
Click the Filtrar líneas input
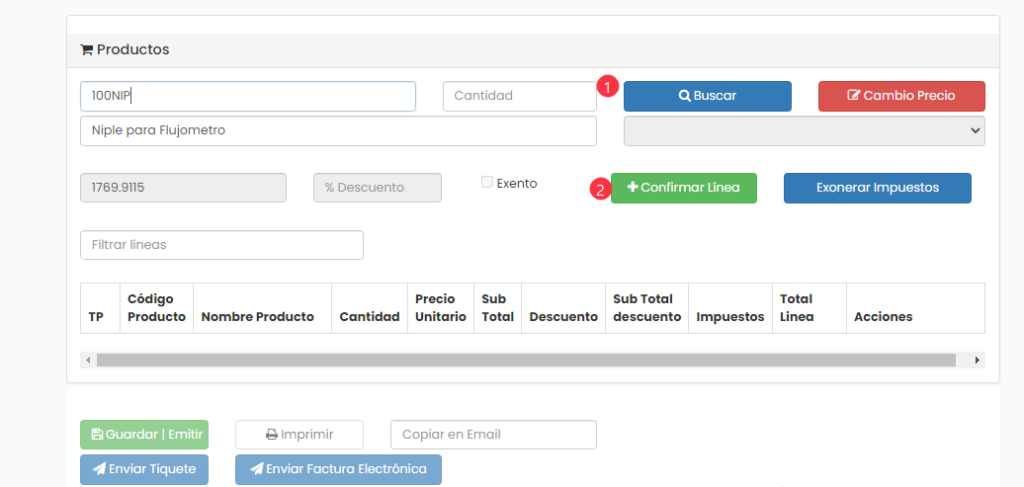point(221,245)
